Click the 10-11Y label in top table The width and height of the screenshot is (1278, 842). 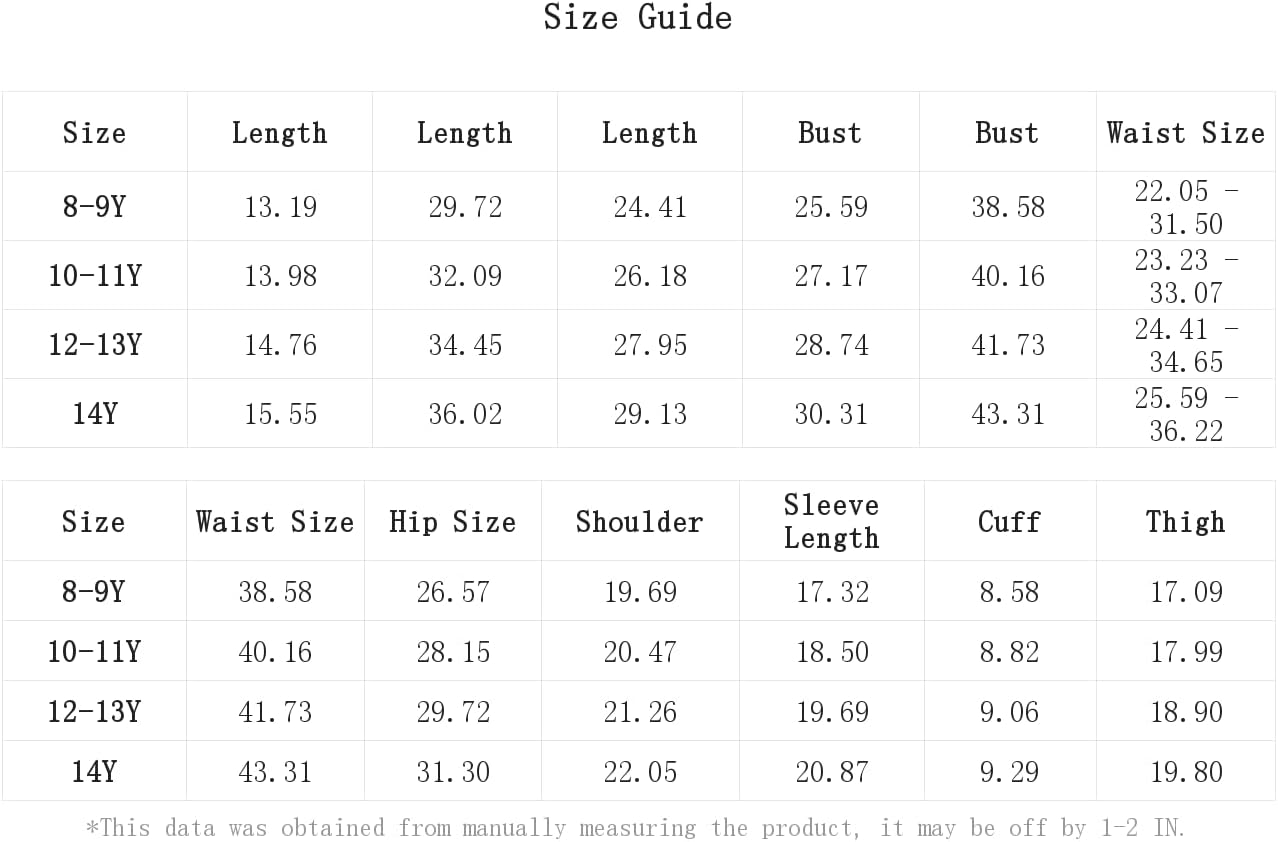[x=95, y=276]
